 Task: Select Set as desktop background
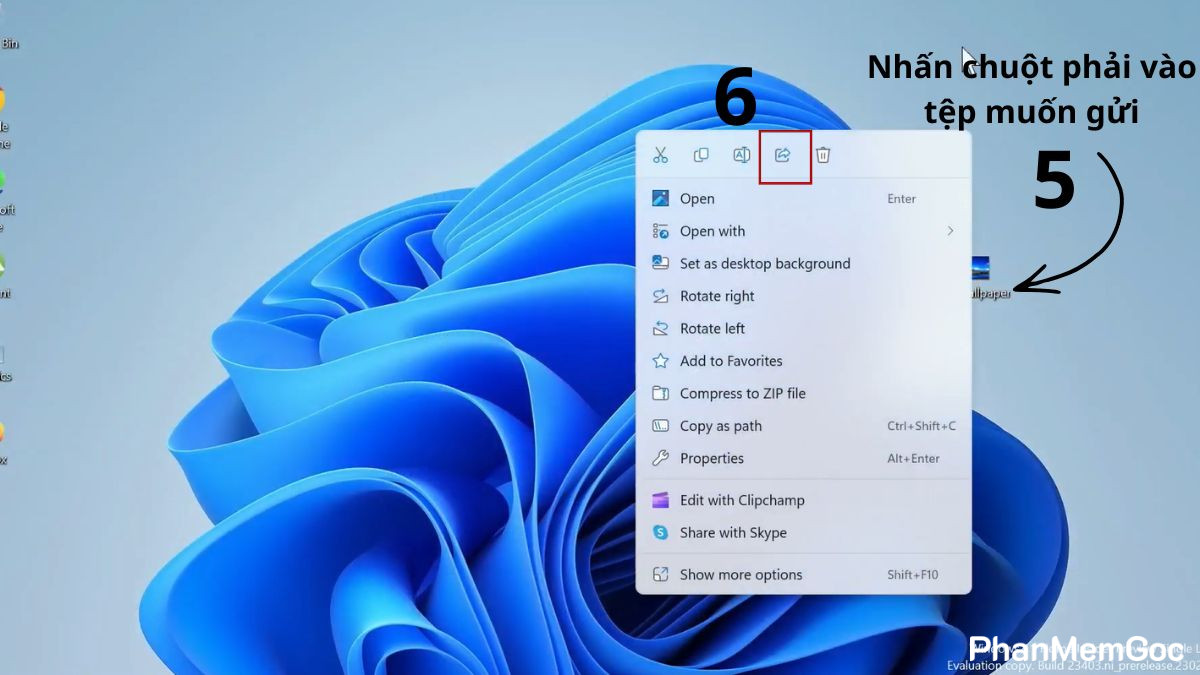[803, 264]
